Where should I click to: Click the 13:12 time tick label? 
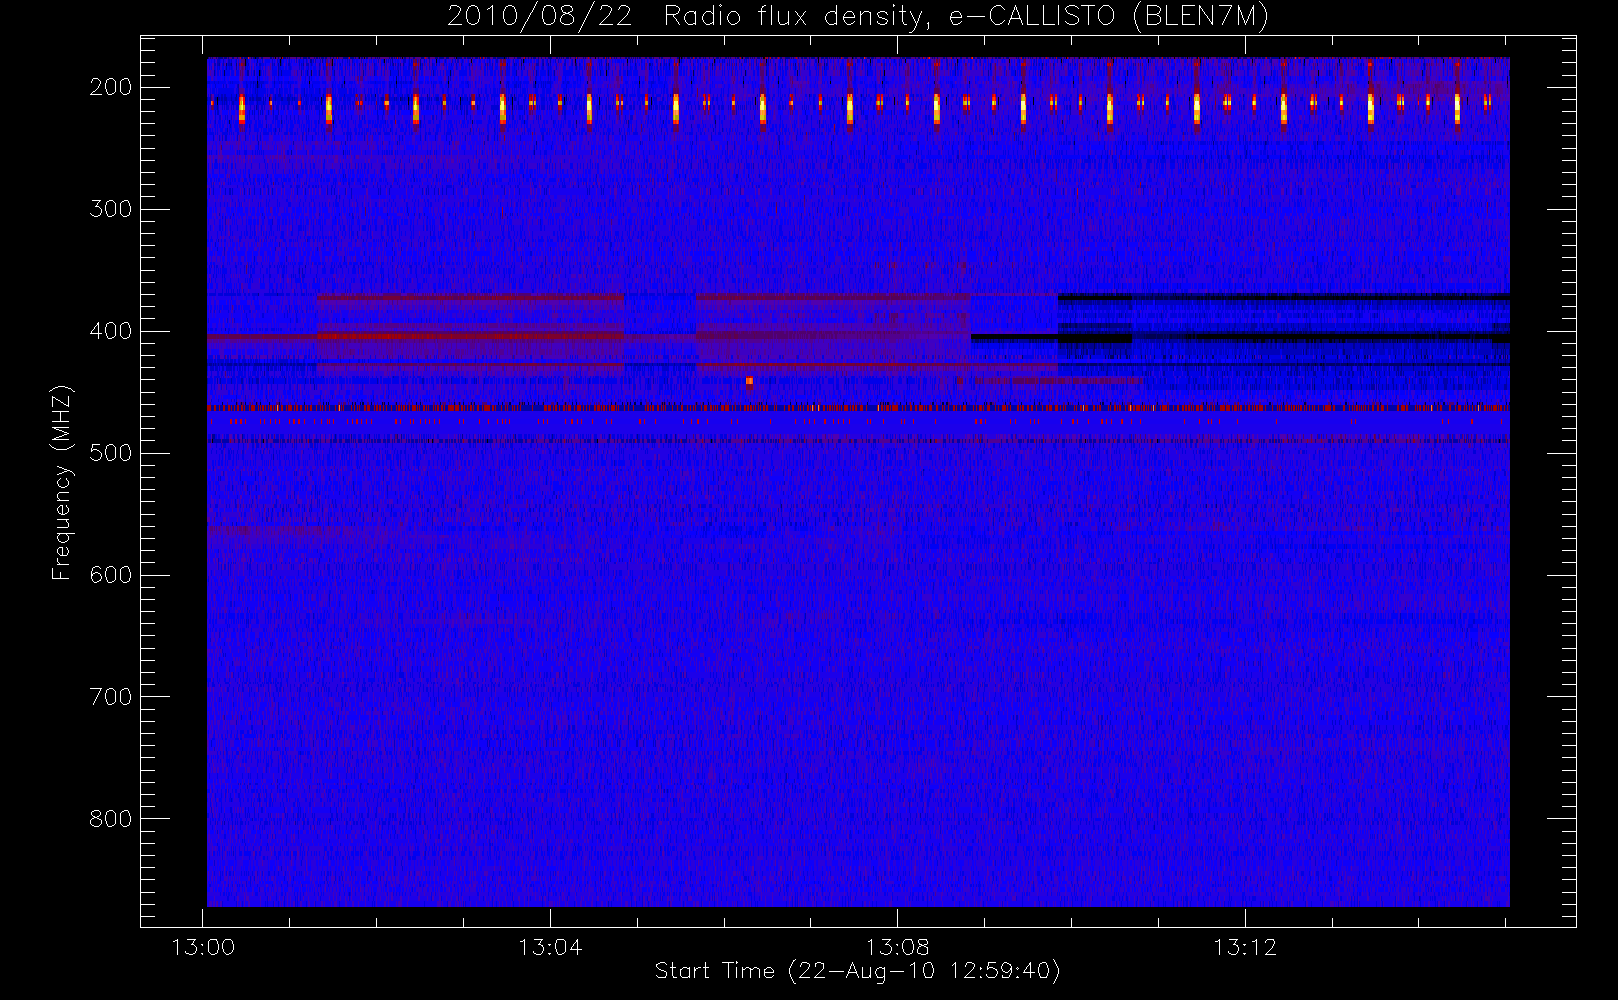tap(1245, 947)
